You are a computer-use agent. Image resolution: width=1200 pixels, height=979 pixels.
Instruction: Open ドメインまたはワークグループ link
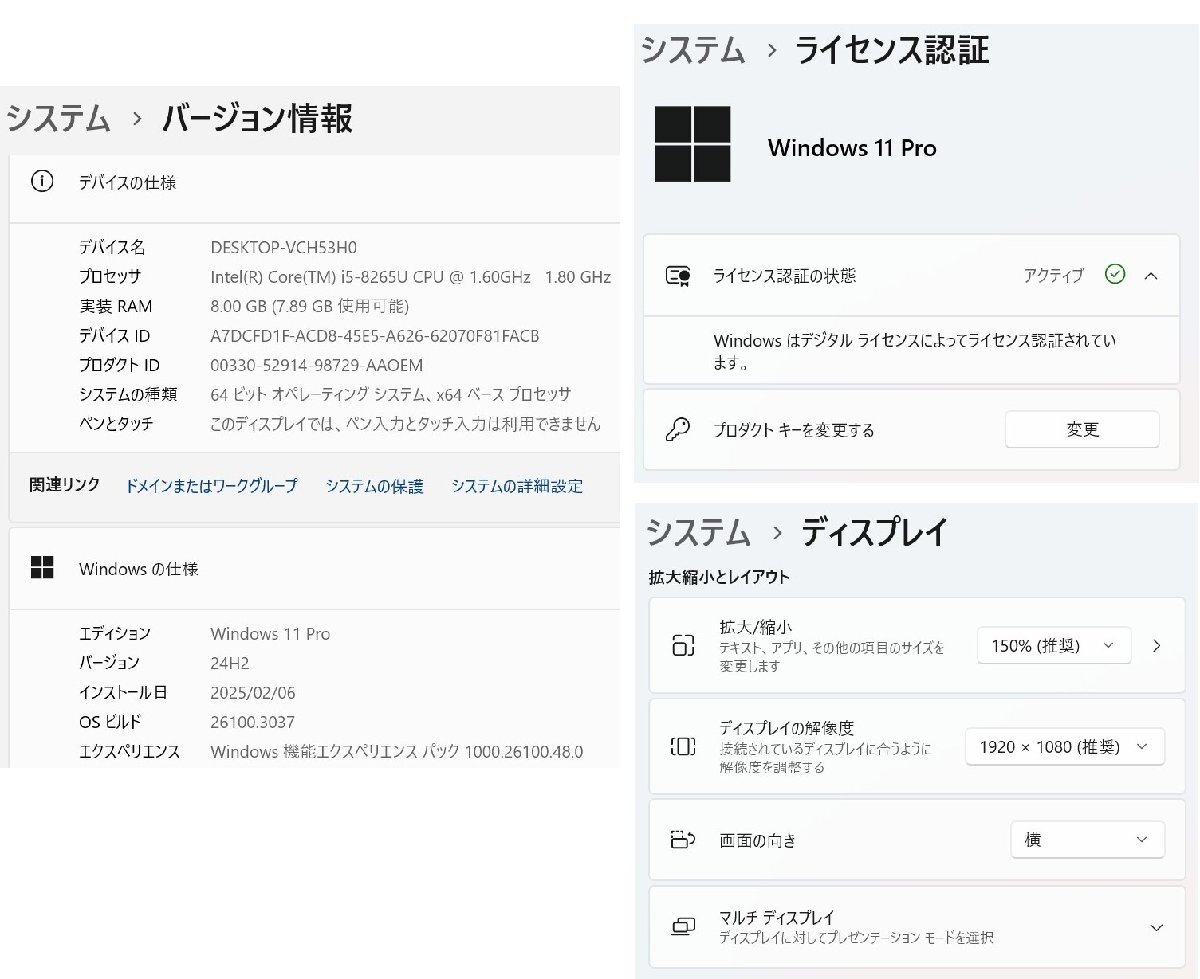point(210,486)
